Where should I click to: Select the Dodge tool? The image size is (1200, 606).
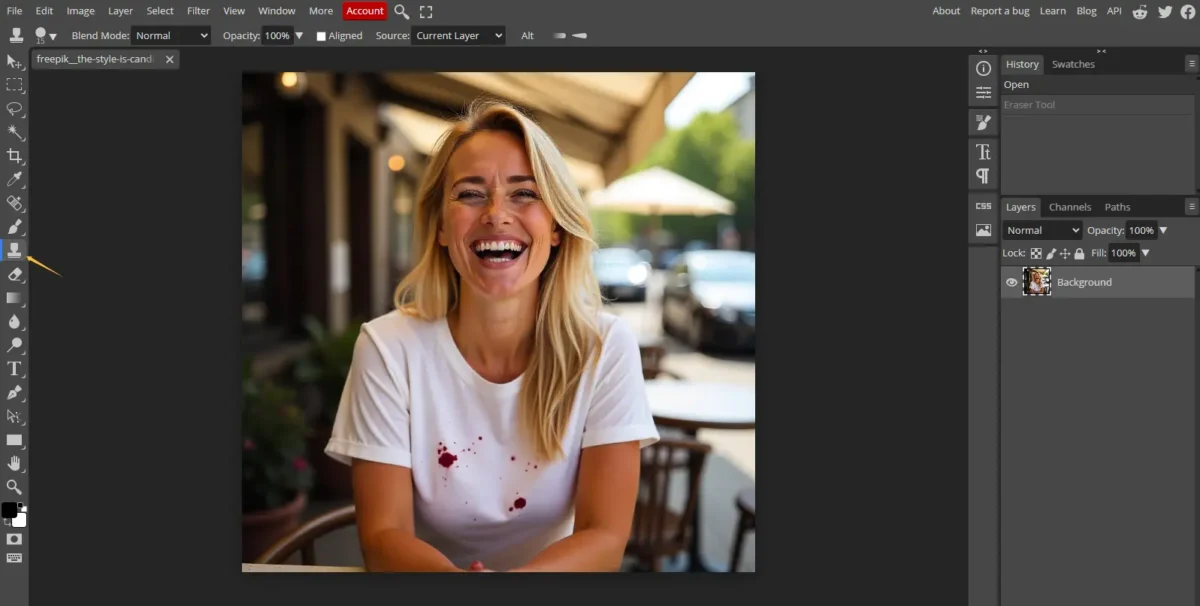pos(14,345)
